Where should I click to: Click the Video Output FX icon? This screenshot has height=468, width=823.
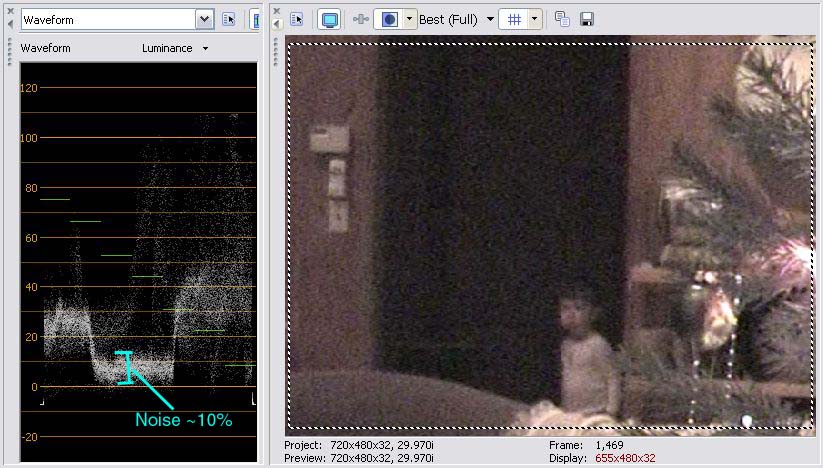tap(361, 19)
